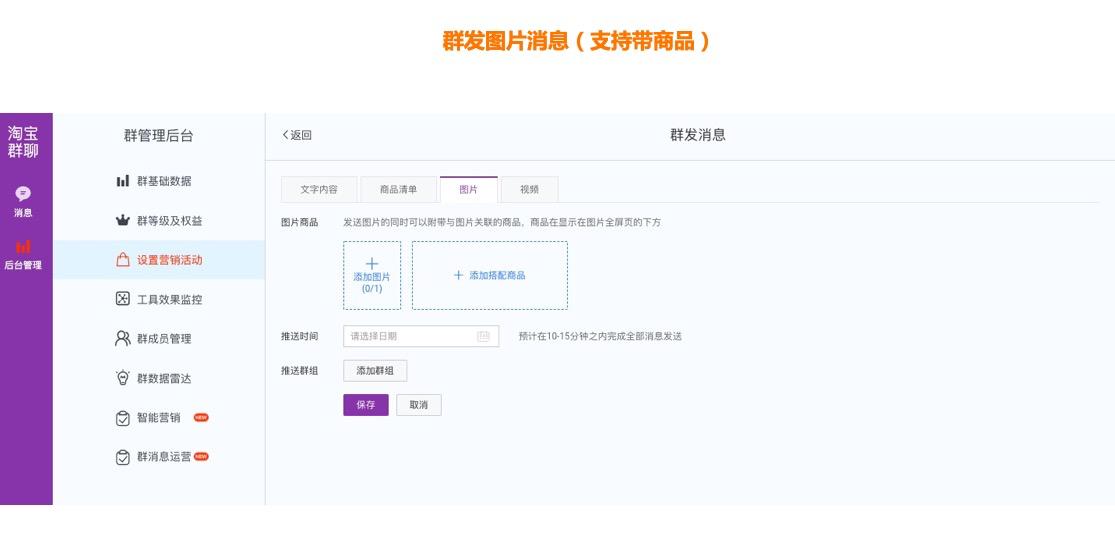Click the clipboard icon for 智能营销
The width and height of the screenshot is (1115, 536).
click(122, 418)
